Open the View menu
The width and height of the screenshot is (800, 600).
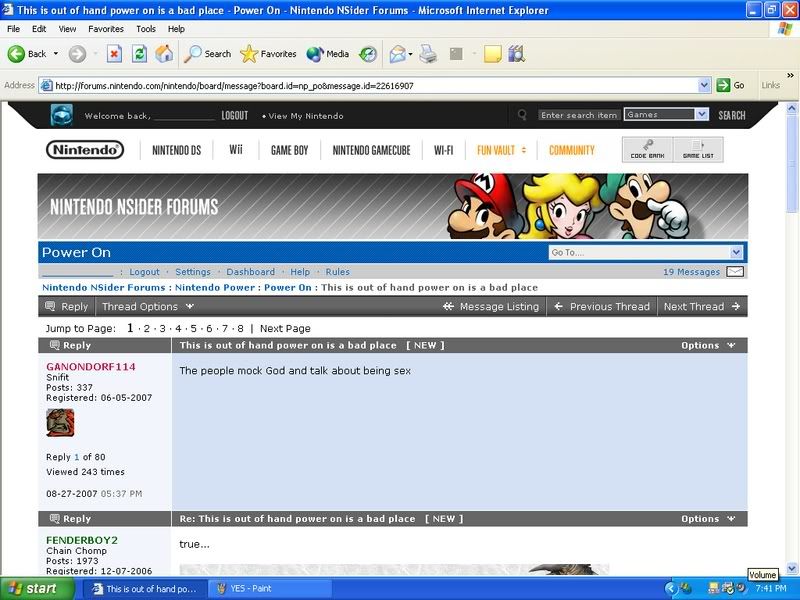[x=67, y=29]
